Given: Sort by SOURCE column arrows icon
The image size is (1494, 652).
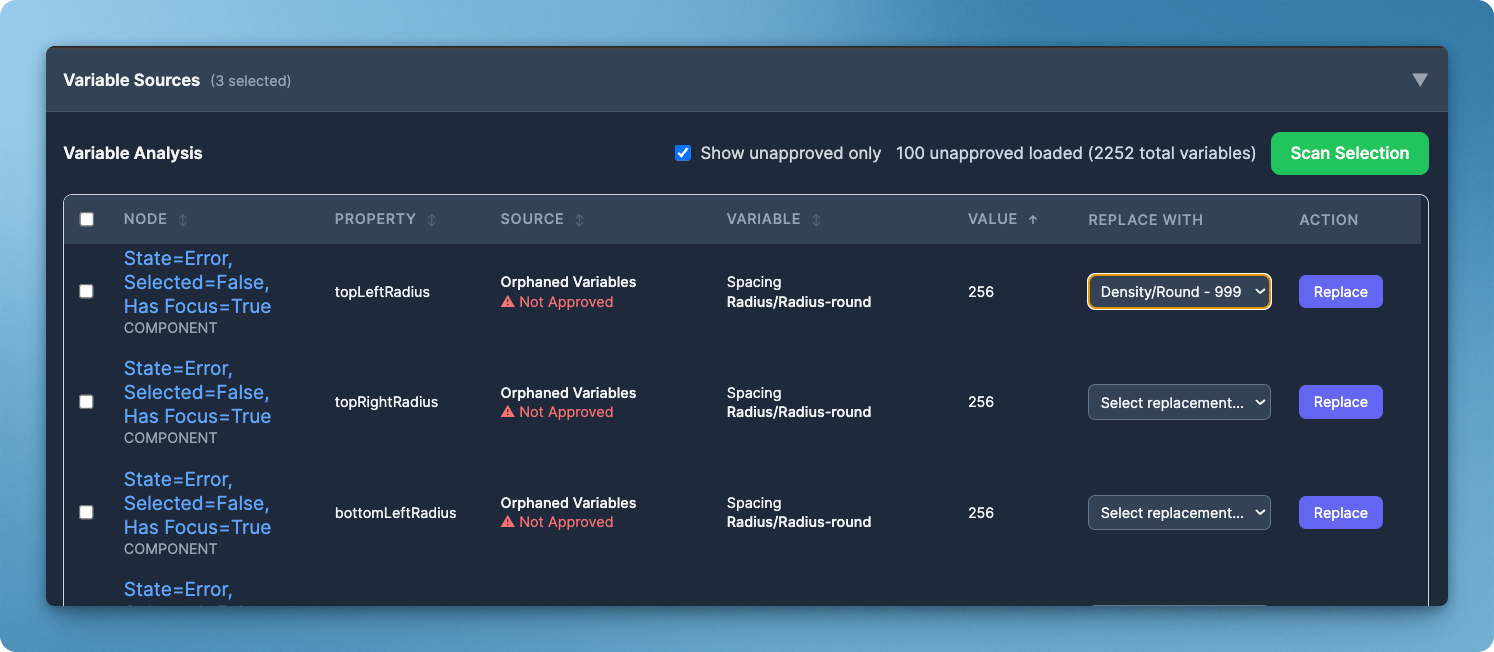Looking at the screenshot, I should [x=580, y=220].
